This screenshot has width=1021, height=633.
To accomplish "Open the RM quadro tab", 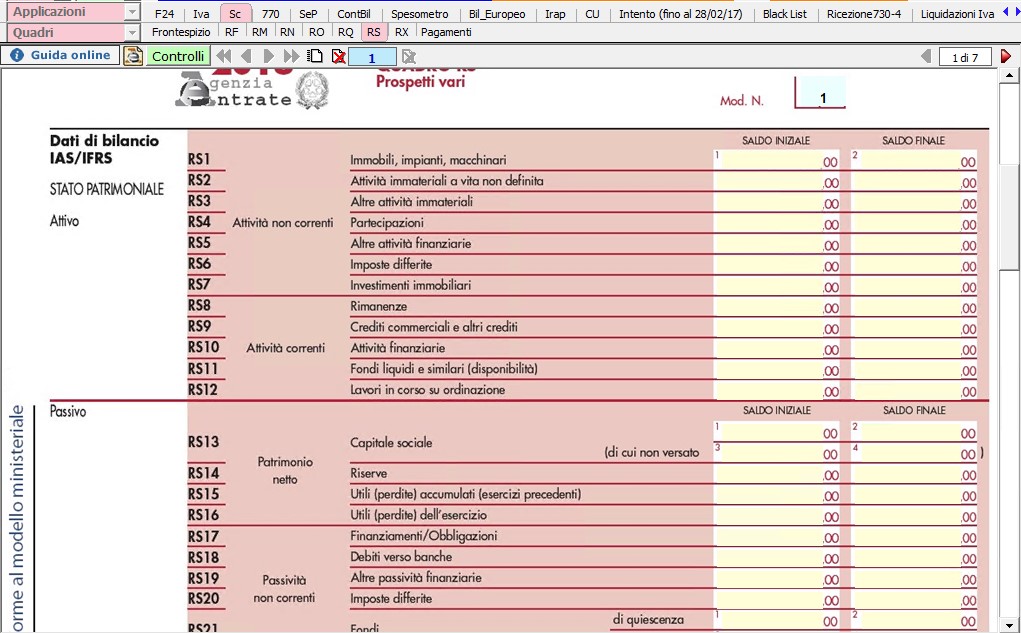I will coord(259,32).
